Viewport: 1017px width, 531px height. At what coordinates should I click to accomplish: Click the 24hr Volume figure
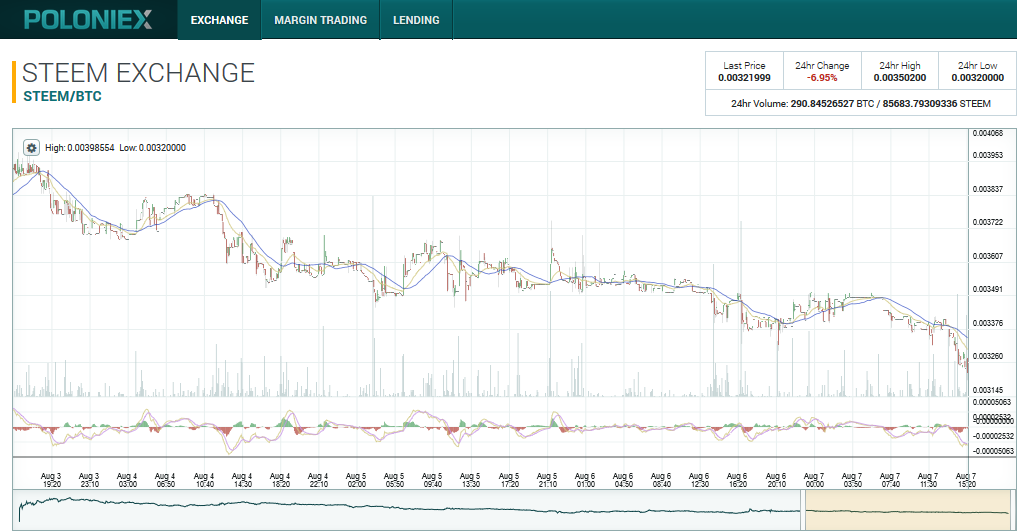coord(861,104)
